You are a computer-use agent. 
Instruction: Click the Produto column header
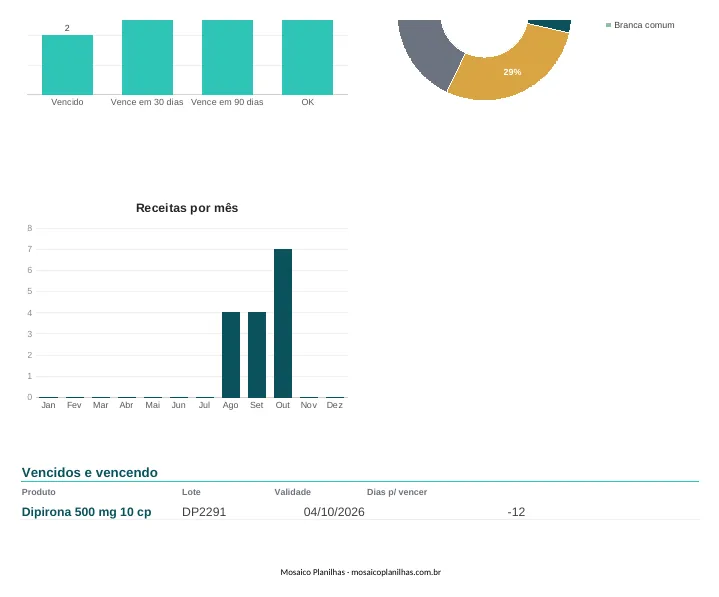pyautogui.click(x=39, y=492)
